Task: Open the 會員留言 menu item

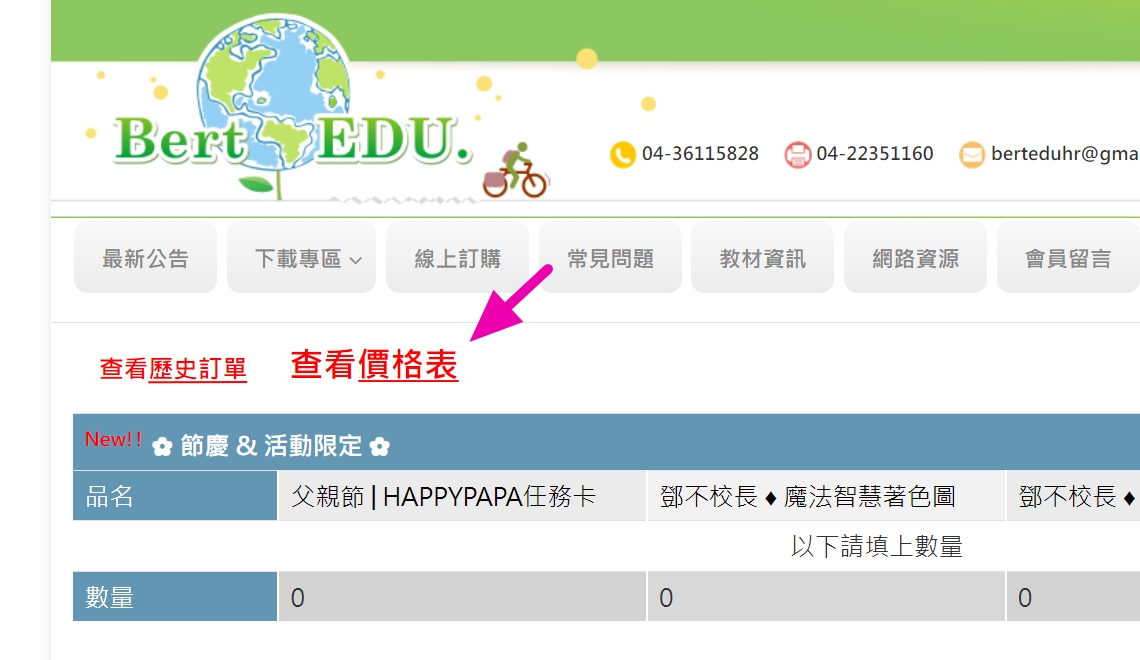Action: pos(1068,258)
